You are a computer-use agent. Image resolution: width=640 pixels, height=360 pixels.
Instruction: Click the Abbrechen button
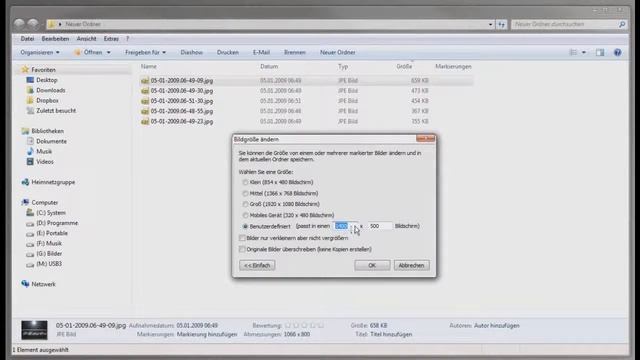point(411,265)
